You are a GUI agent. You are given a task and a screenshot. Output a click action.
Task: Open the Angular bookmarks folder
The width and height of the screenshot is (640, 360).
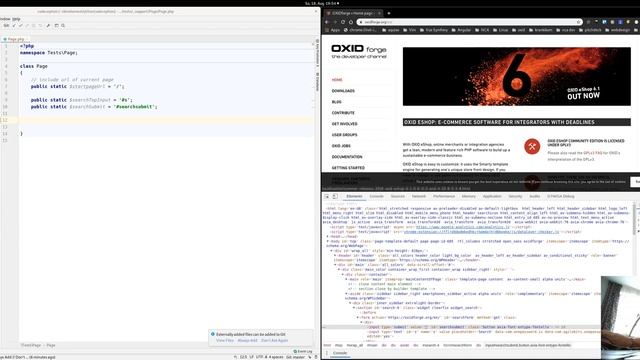click(461, 30)
